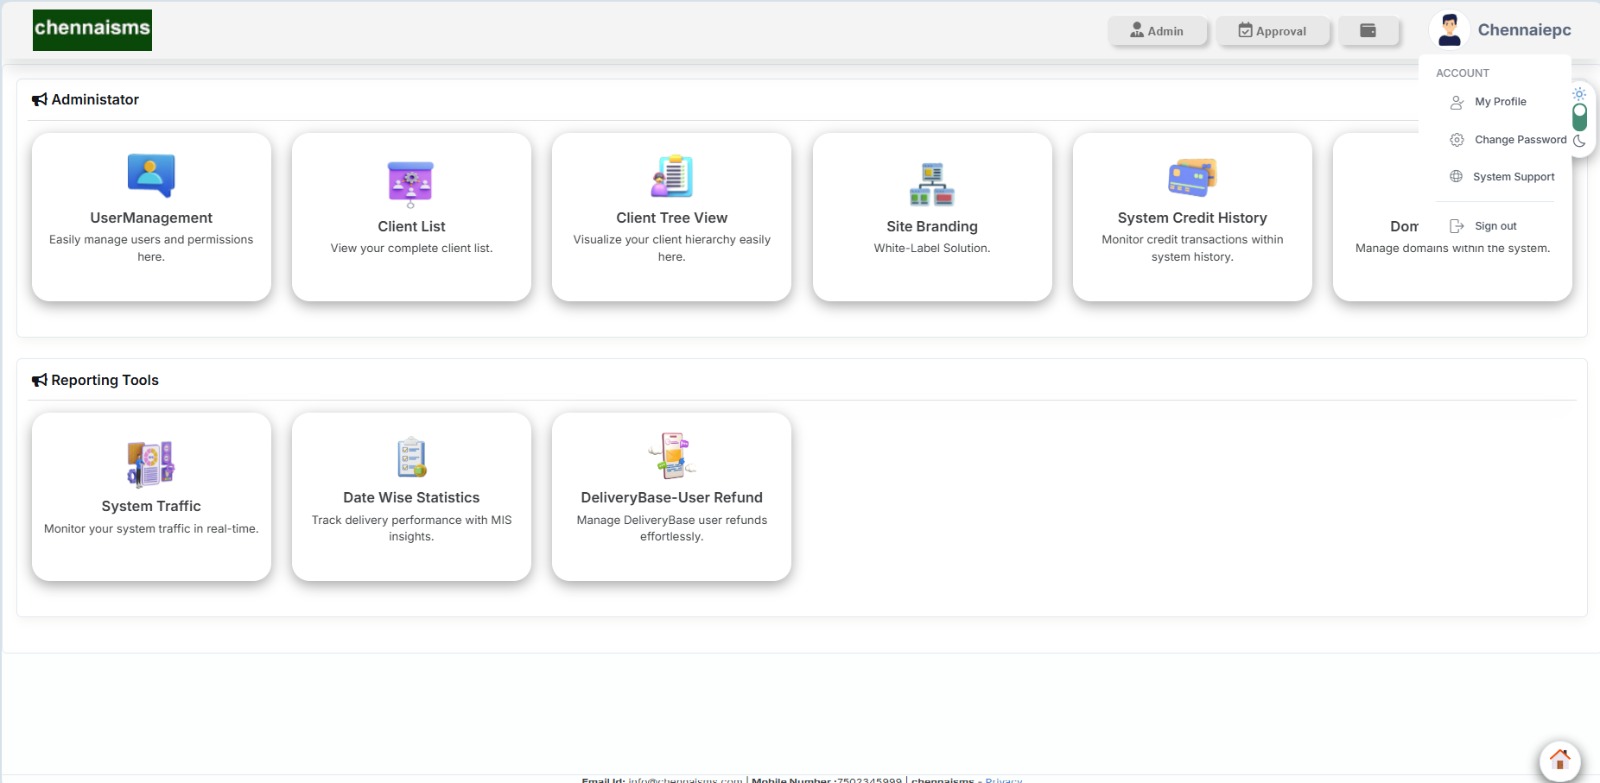Click the System Credit History cards icon
Image resolution: width=1600 pixels, height=783 pixels.
coord(1192,177)
